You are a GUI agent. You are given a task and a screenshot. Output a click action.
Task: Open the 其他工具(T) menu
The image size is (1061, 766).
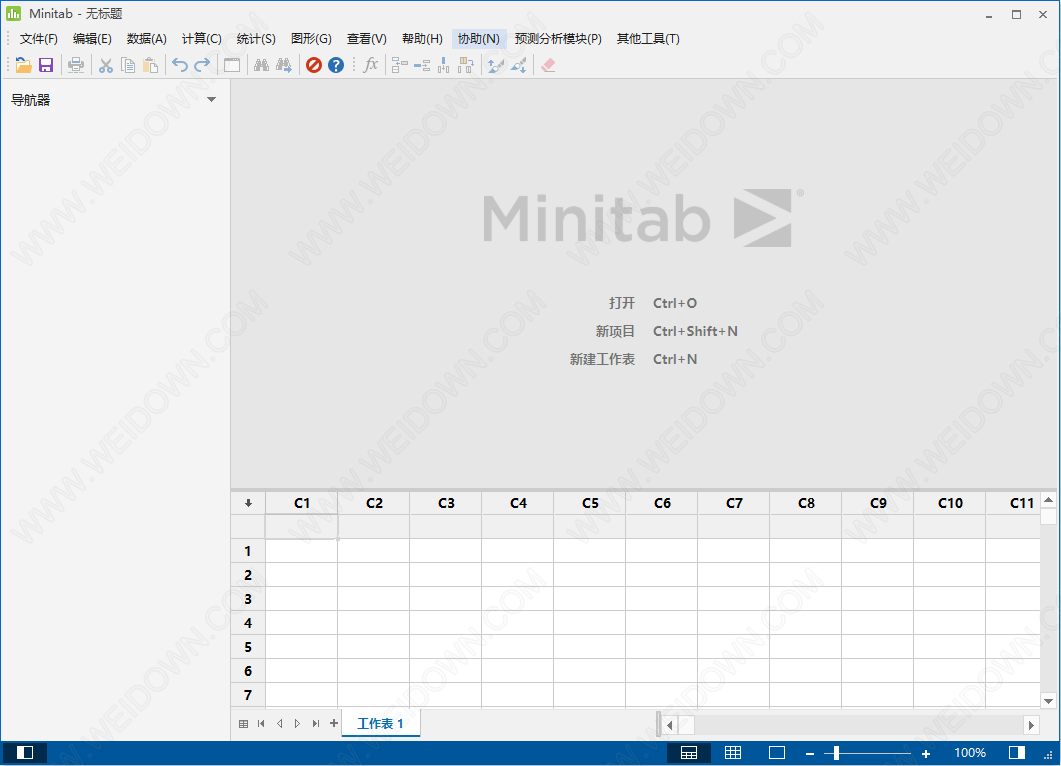click(648, 39)
